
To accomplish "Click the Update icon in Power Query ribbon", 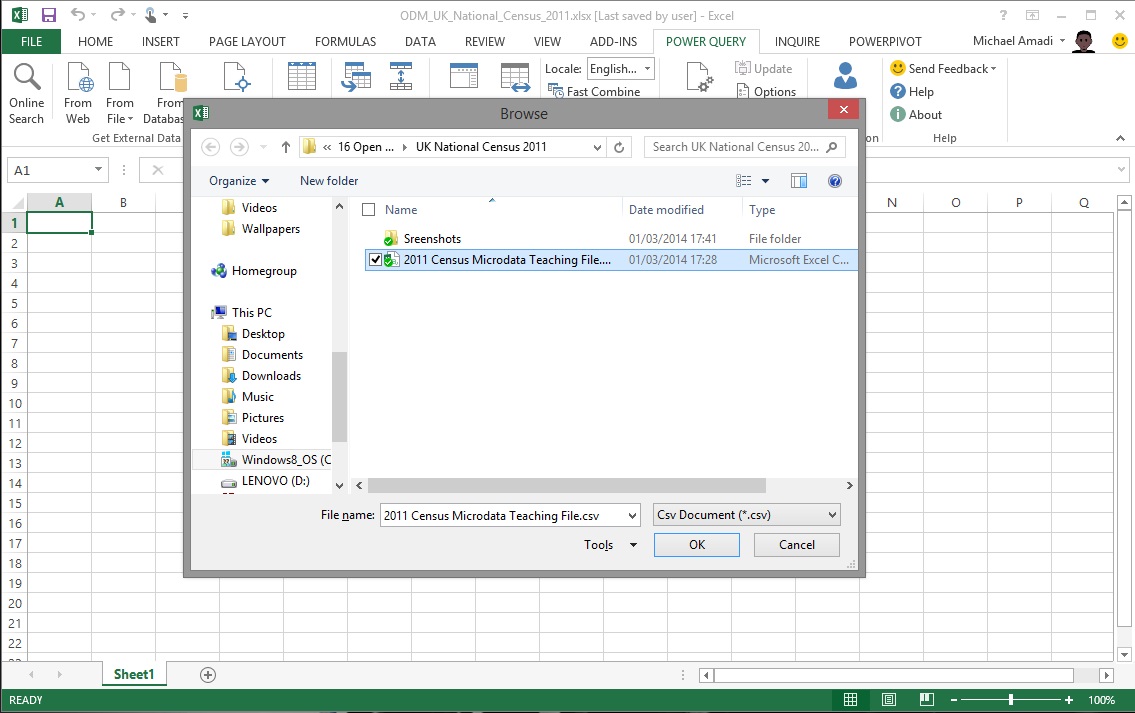I will (x=742, y=68).
